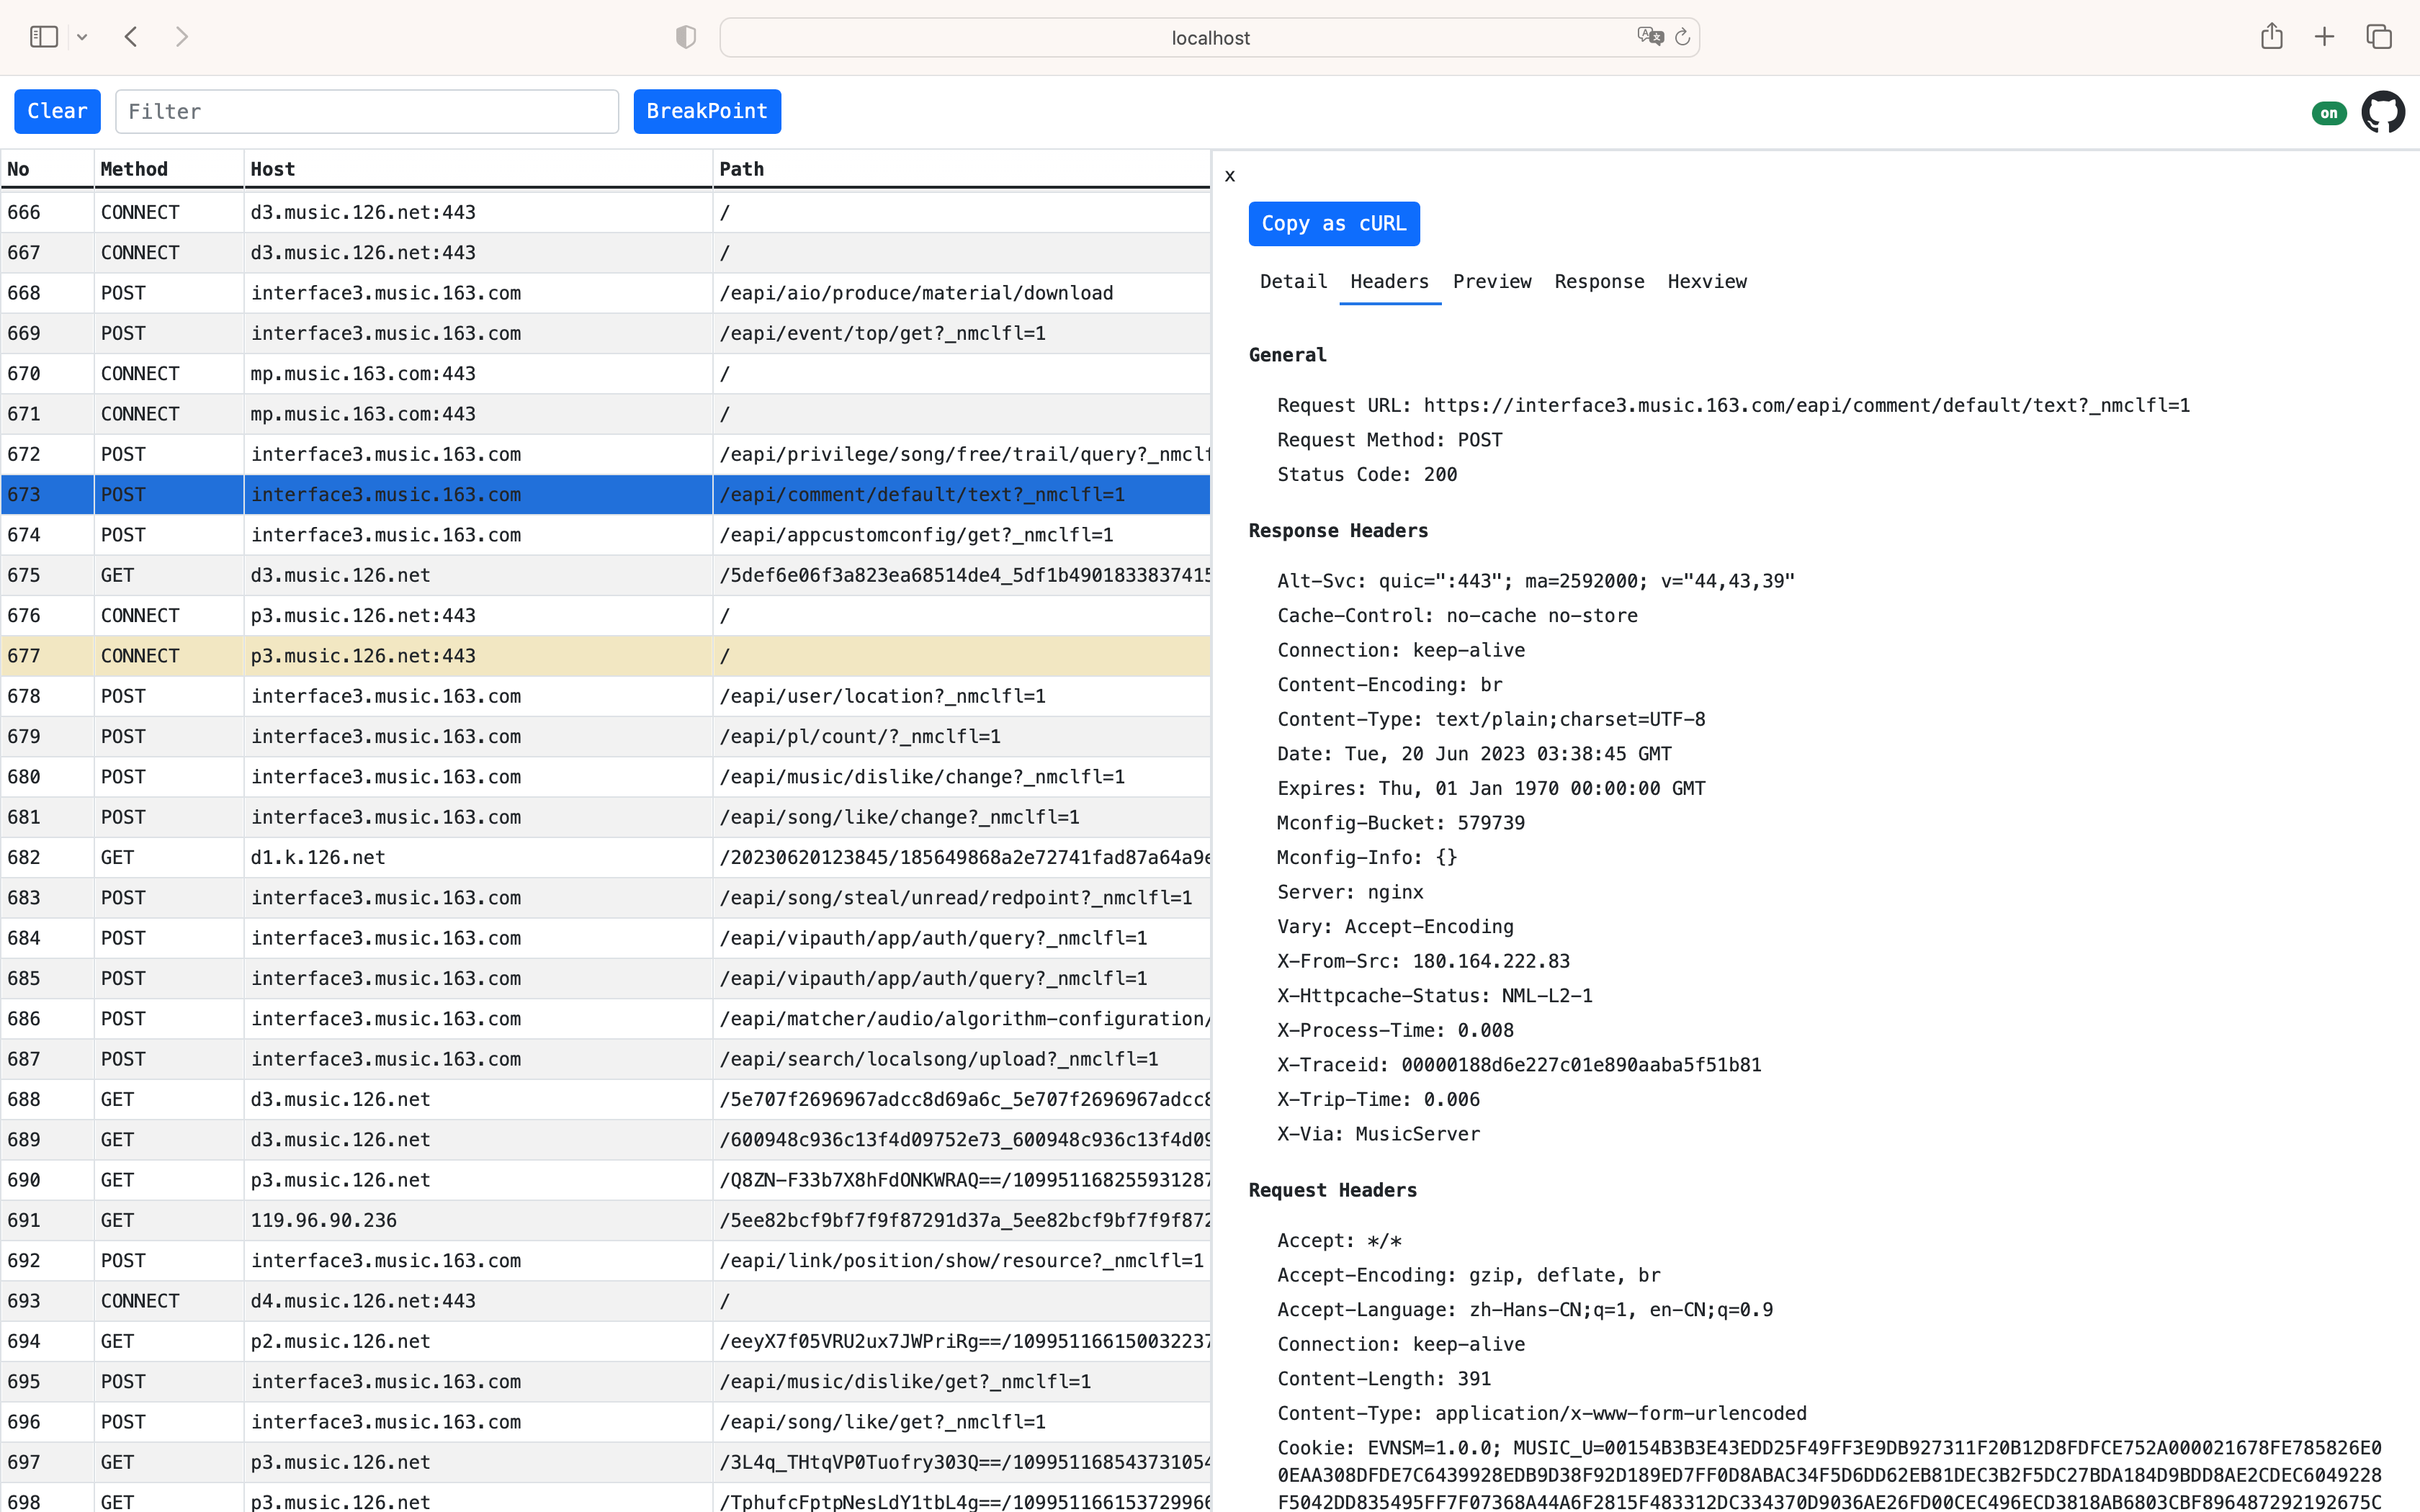Click the browser back arrow

point(131,37)
